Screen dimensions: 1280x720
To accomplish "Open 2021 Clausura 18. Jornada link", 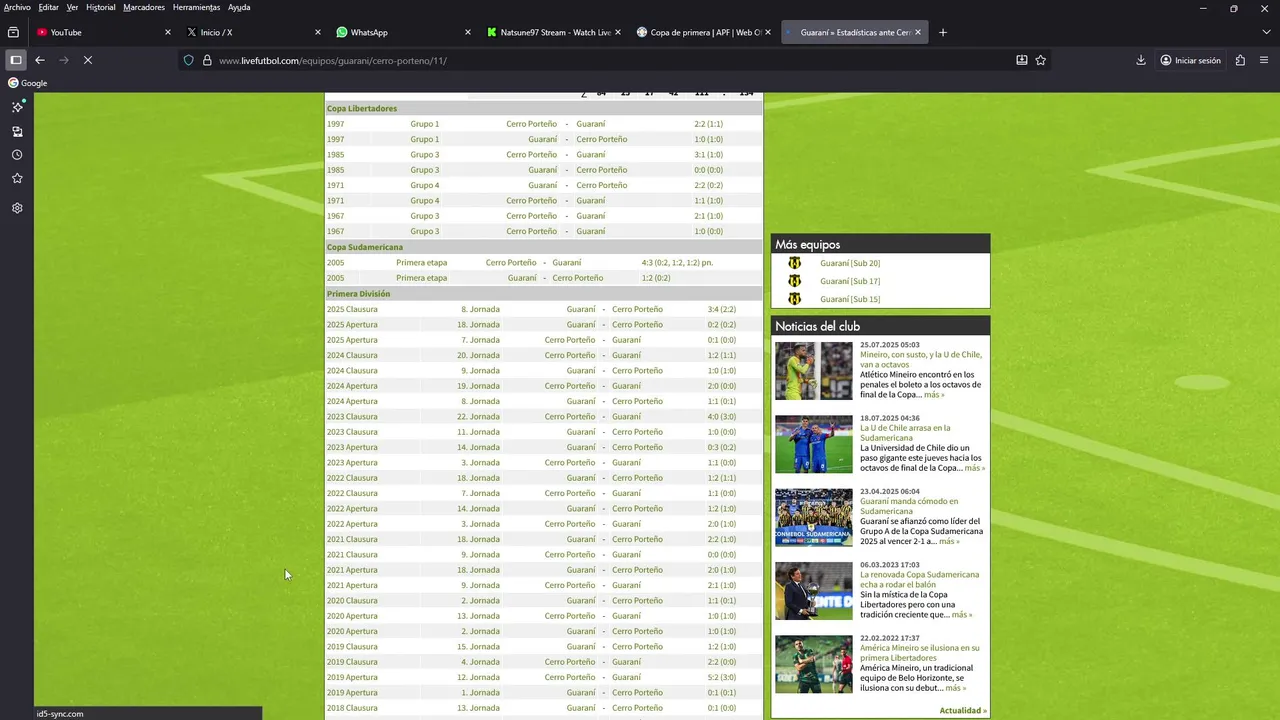I will (478, 539).
